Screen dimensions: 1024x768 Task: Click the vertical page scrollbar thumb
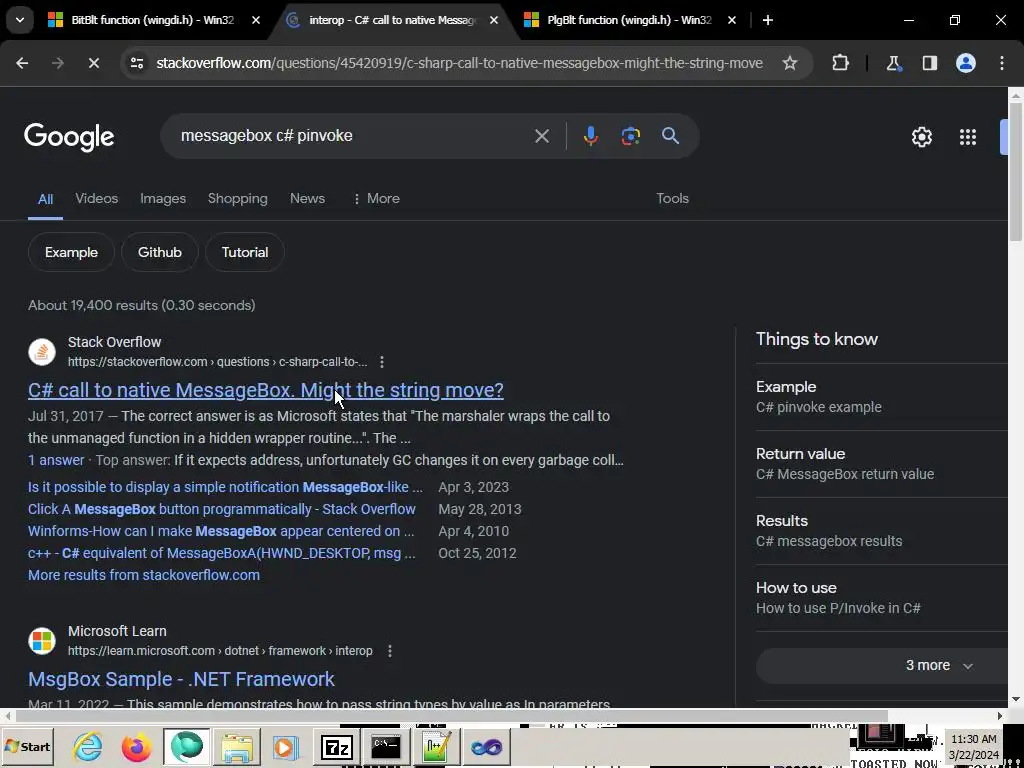pyautogui.click(x=1016, y=171)
